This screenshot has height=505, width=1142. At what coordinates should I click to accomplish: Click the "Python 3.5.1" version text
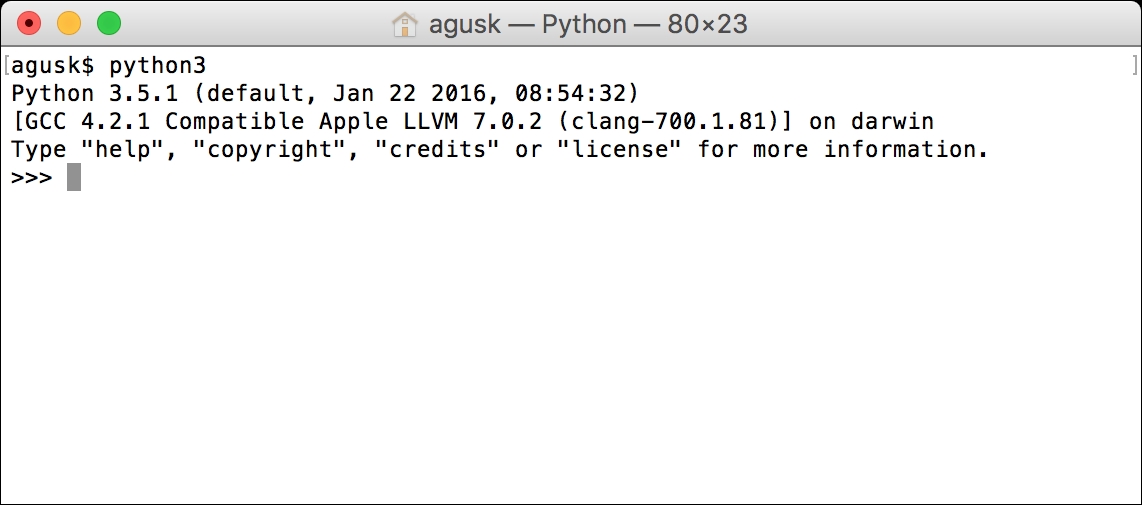point(94,94)
